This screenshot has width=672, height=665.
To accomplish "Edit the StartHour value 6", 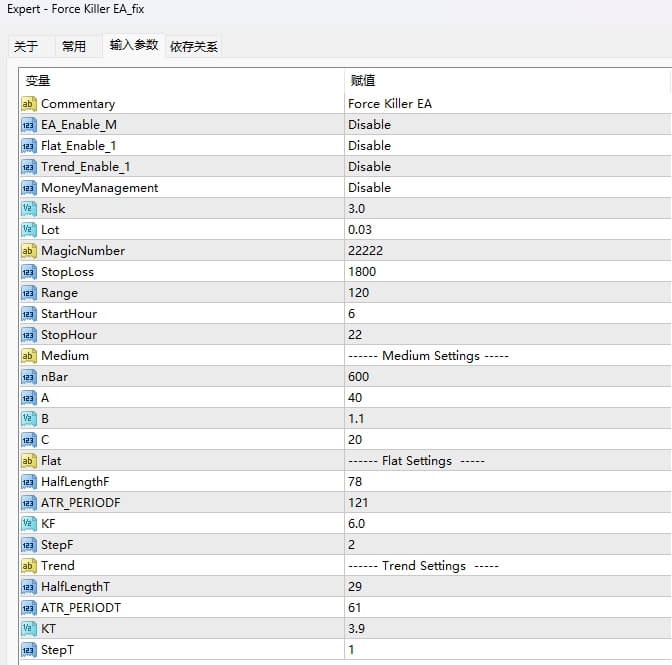I will 508,314.
